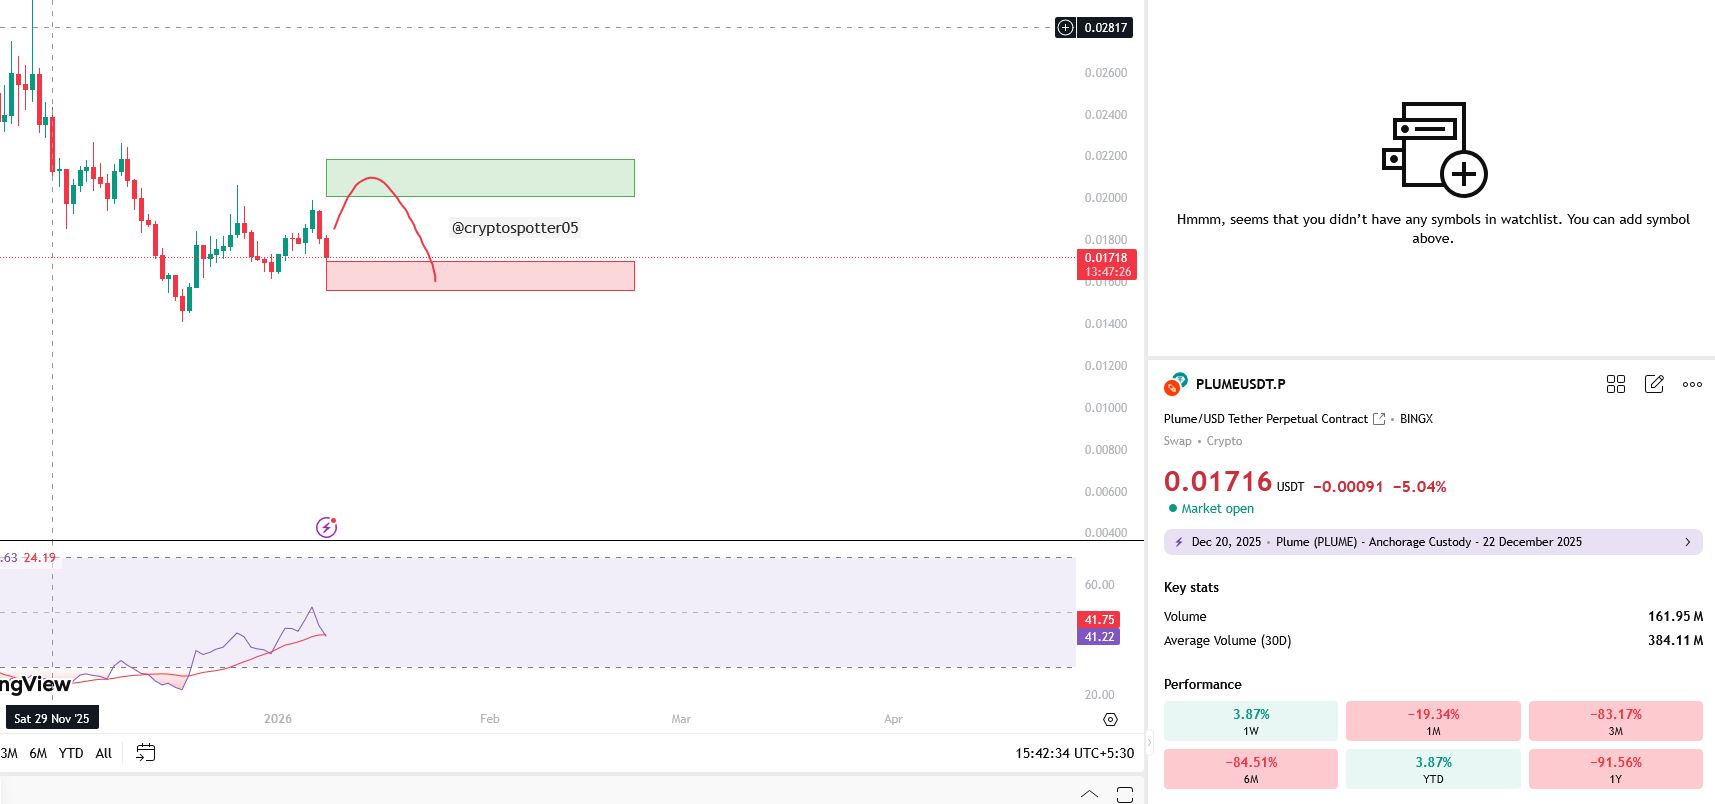The height and width of the screenshot is (804, 1715).
Task: Click the 1M performance cell showing -19.34%
Action: coord(1433,721)
